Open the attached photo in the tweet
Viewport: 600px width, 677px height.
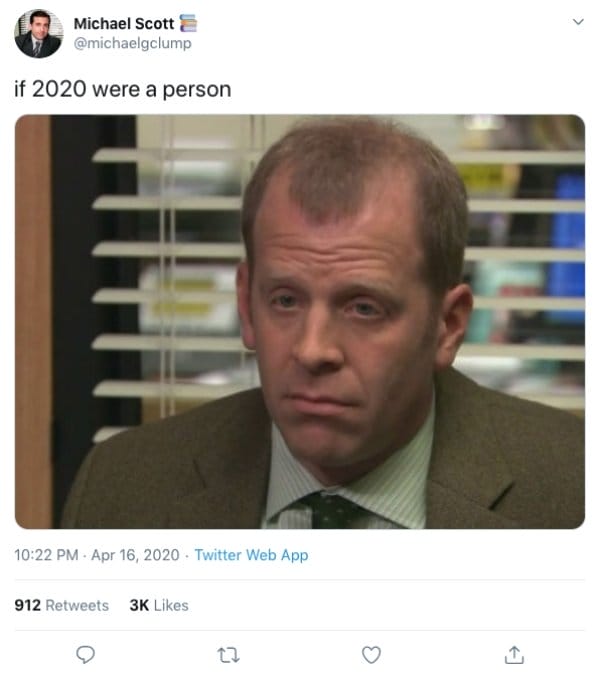point(300,322)
